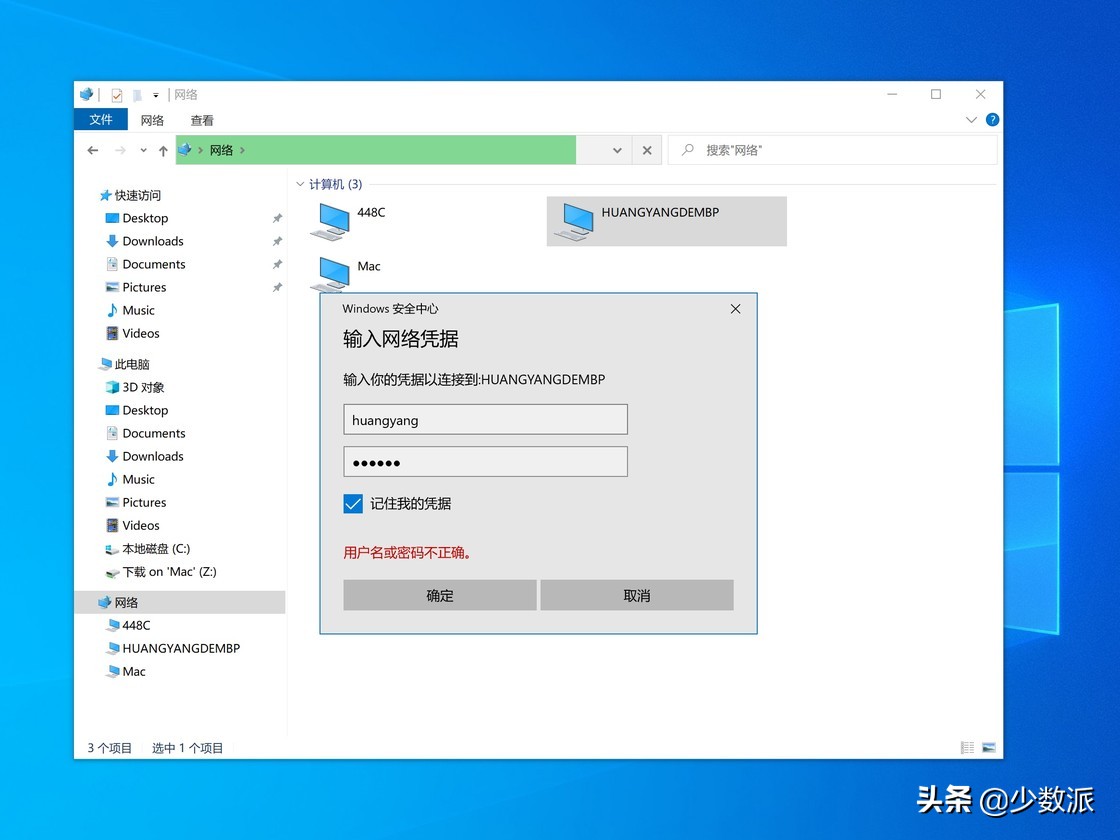Viewport: 1120px width, 840px height.
Task: Open the address bar history dropdown
Action: tap(617, 150)
